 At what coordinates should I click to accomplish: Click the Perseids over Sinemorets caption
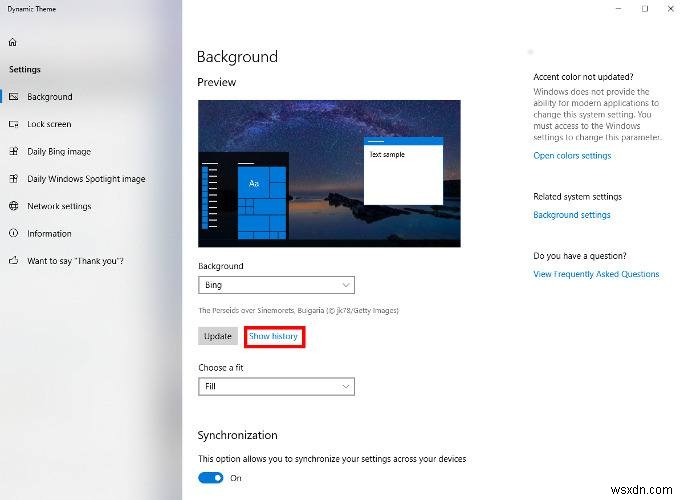pos(298,310)
